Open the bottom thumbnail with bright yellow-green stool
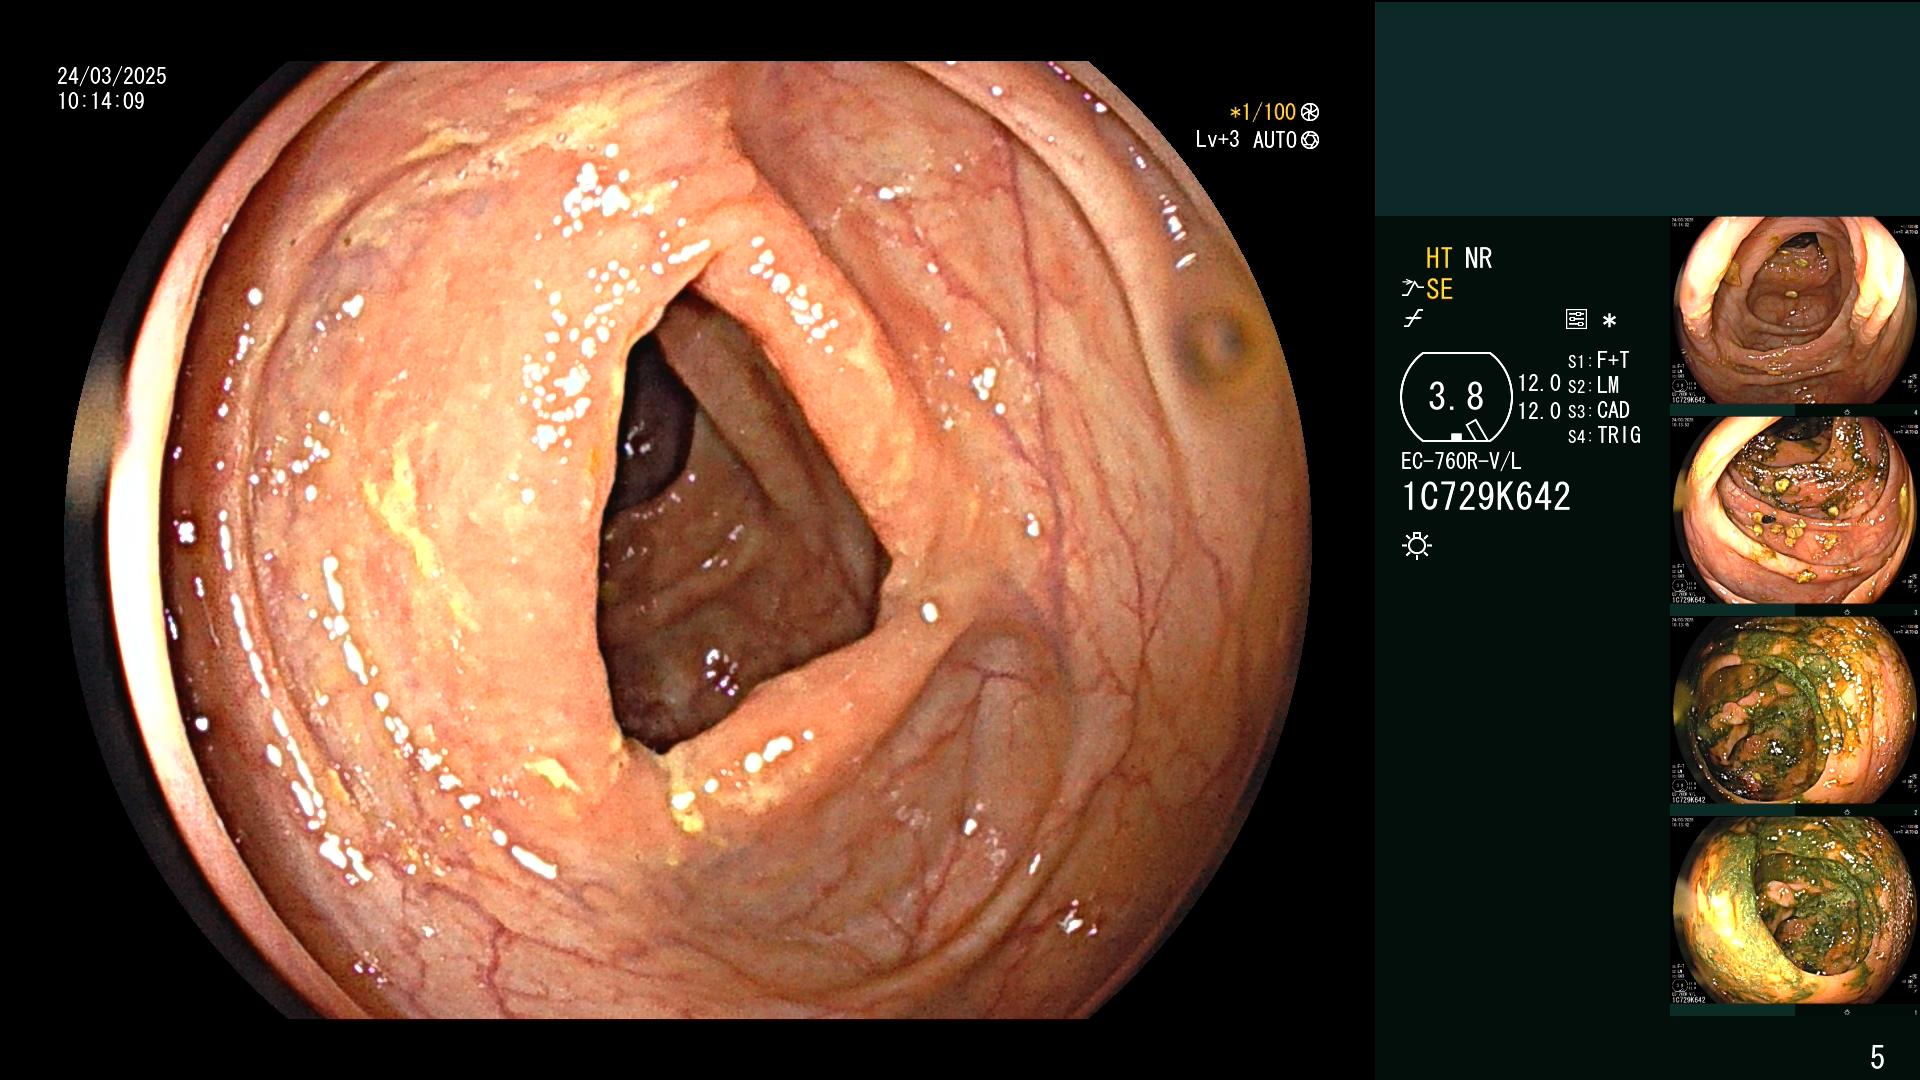Image resolution: width=1920 pixels, height=1080 pixels. tap(1795, 911)
